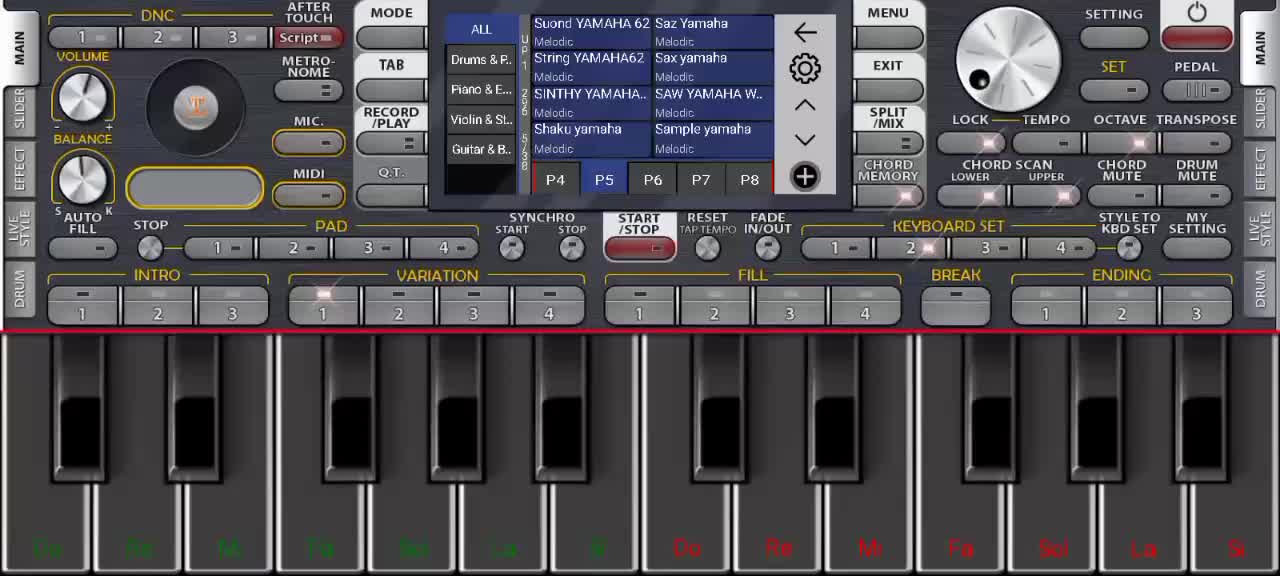The height and width of the screenshot is (576, 1280).
Task: Adjust the VOLUME knob
Action: pyautogui.click(x=83, y=97)
